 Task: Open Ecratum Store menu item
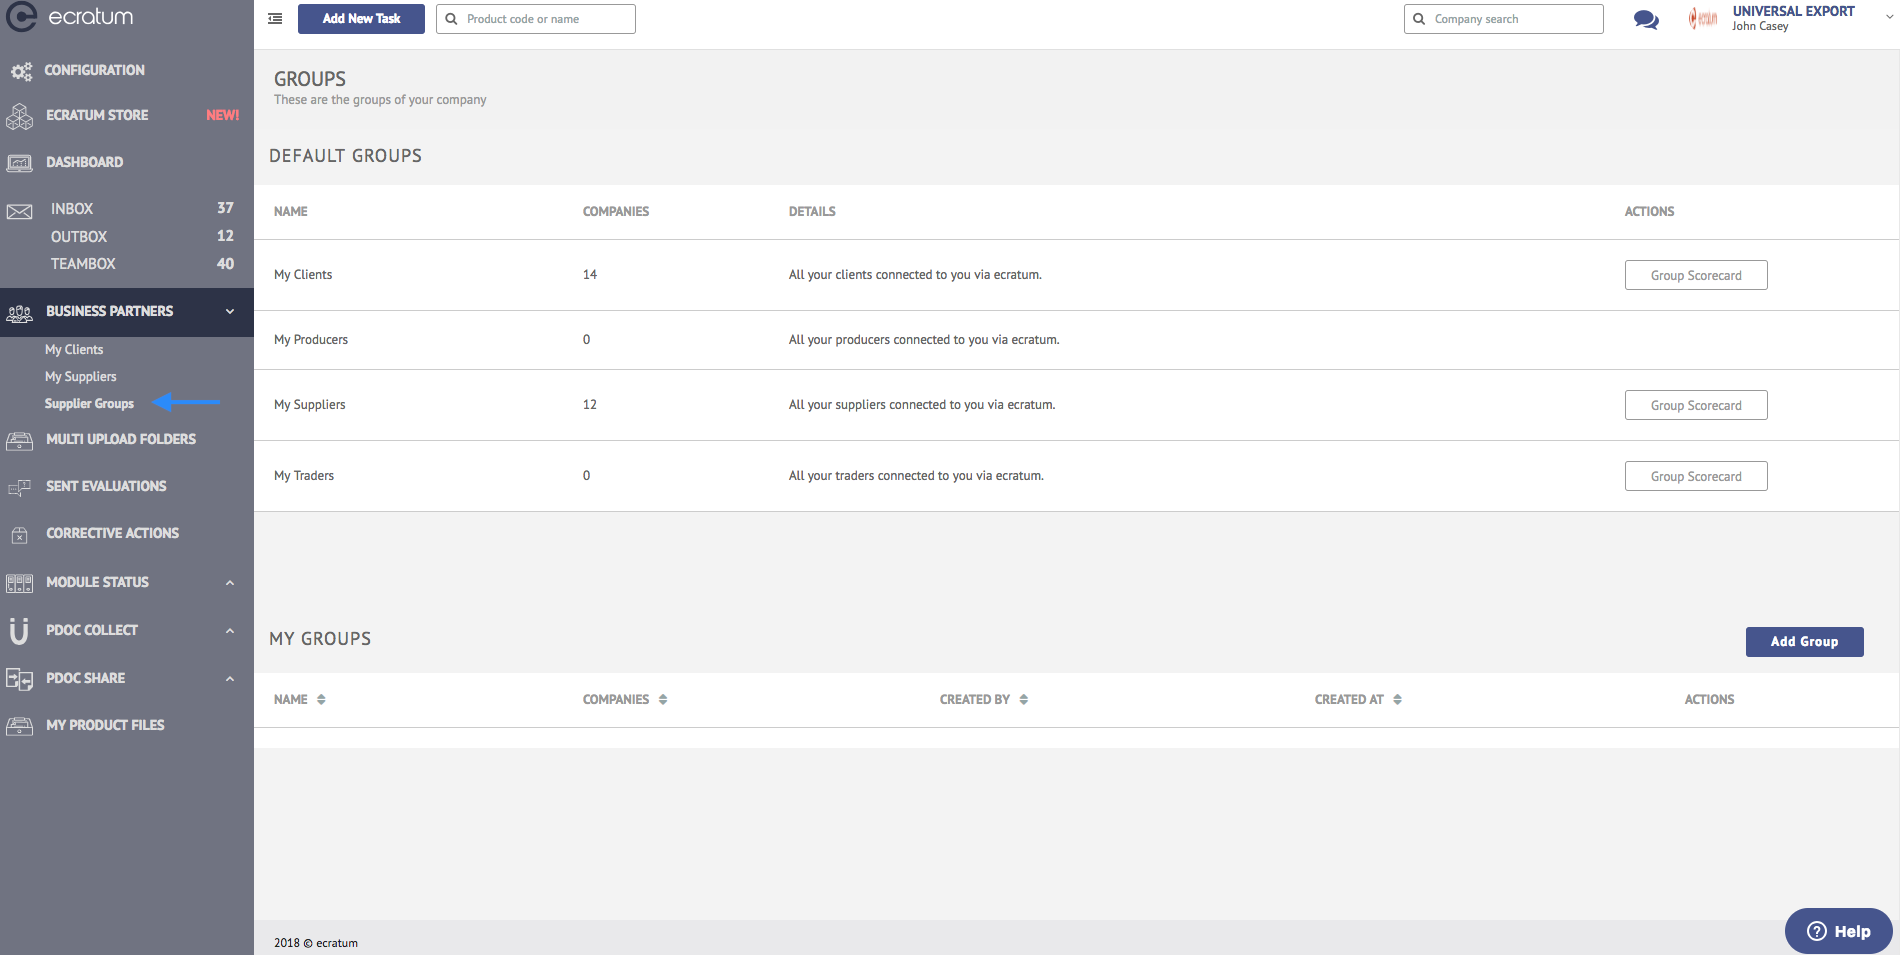pos(97,116)
